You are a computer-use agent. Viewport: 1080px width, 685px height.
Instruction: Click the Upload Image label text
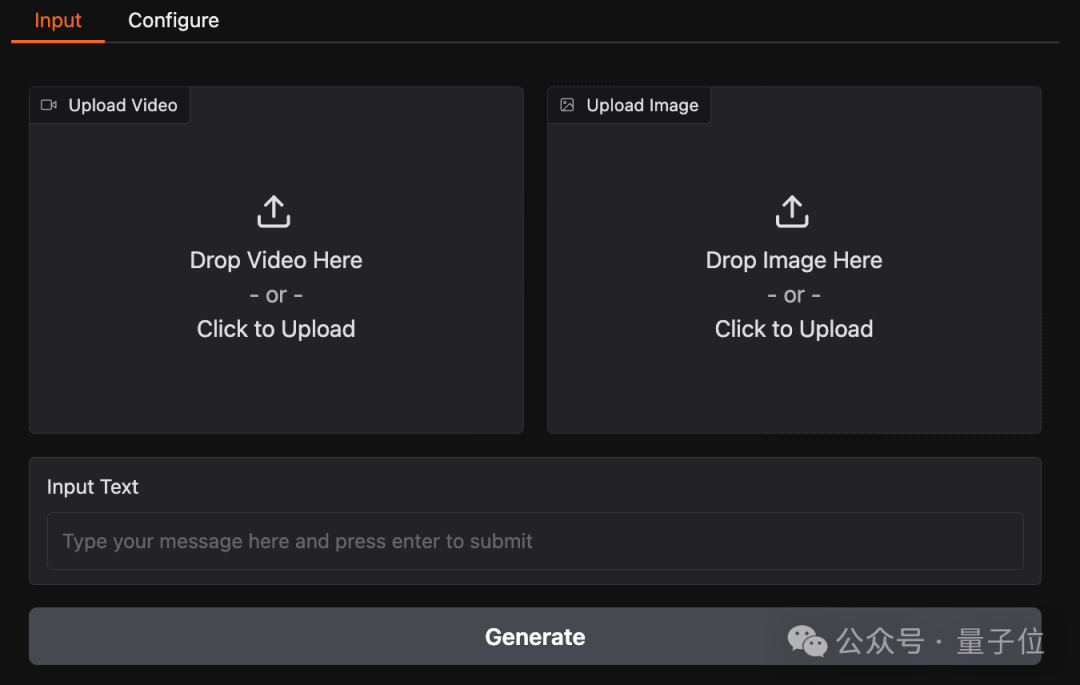(x=642, y=105)
